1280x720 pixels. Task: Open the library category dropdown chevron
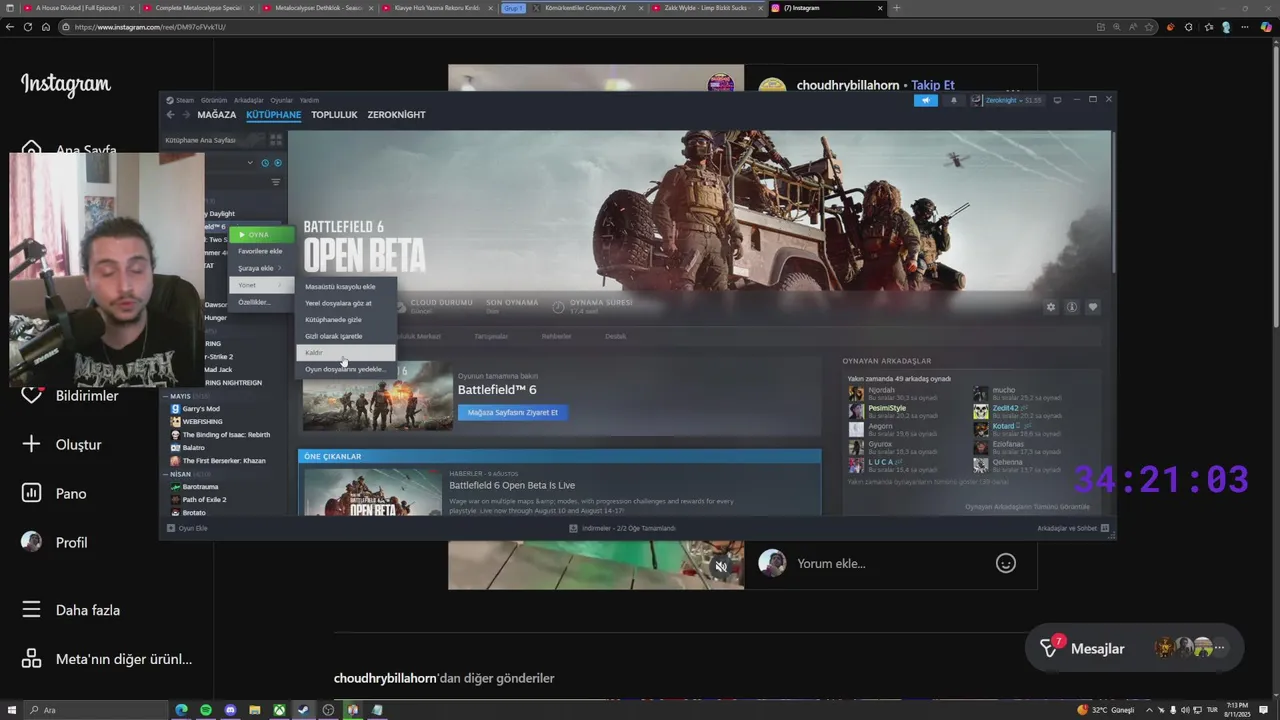coord(251,163)
